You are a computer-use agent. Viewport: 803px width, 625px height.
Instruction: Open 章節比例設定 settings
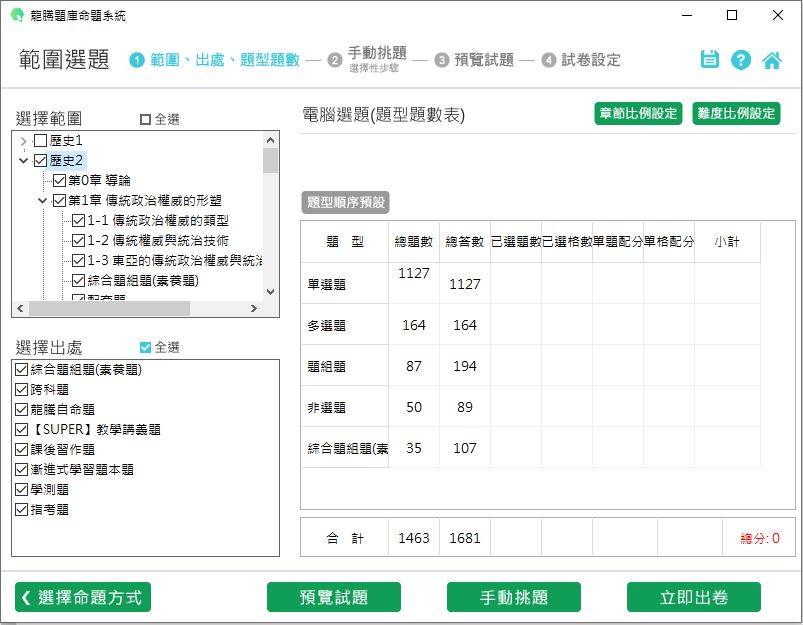pos(638,113)
